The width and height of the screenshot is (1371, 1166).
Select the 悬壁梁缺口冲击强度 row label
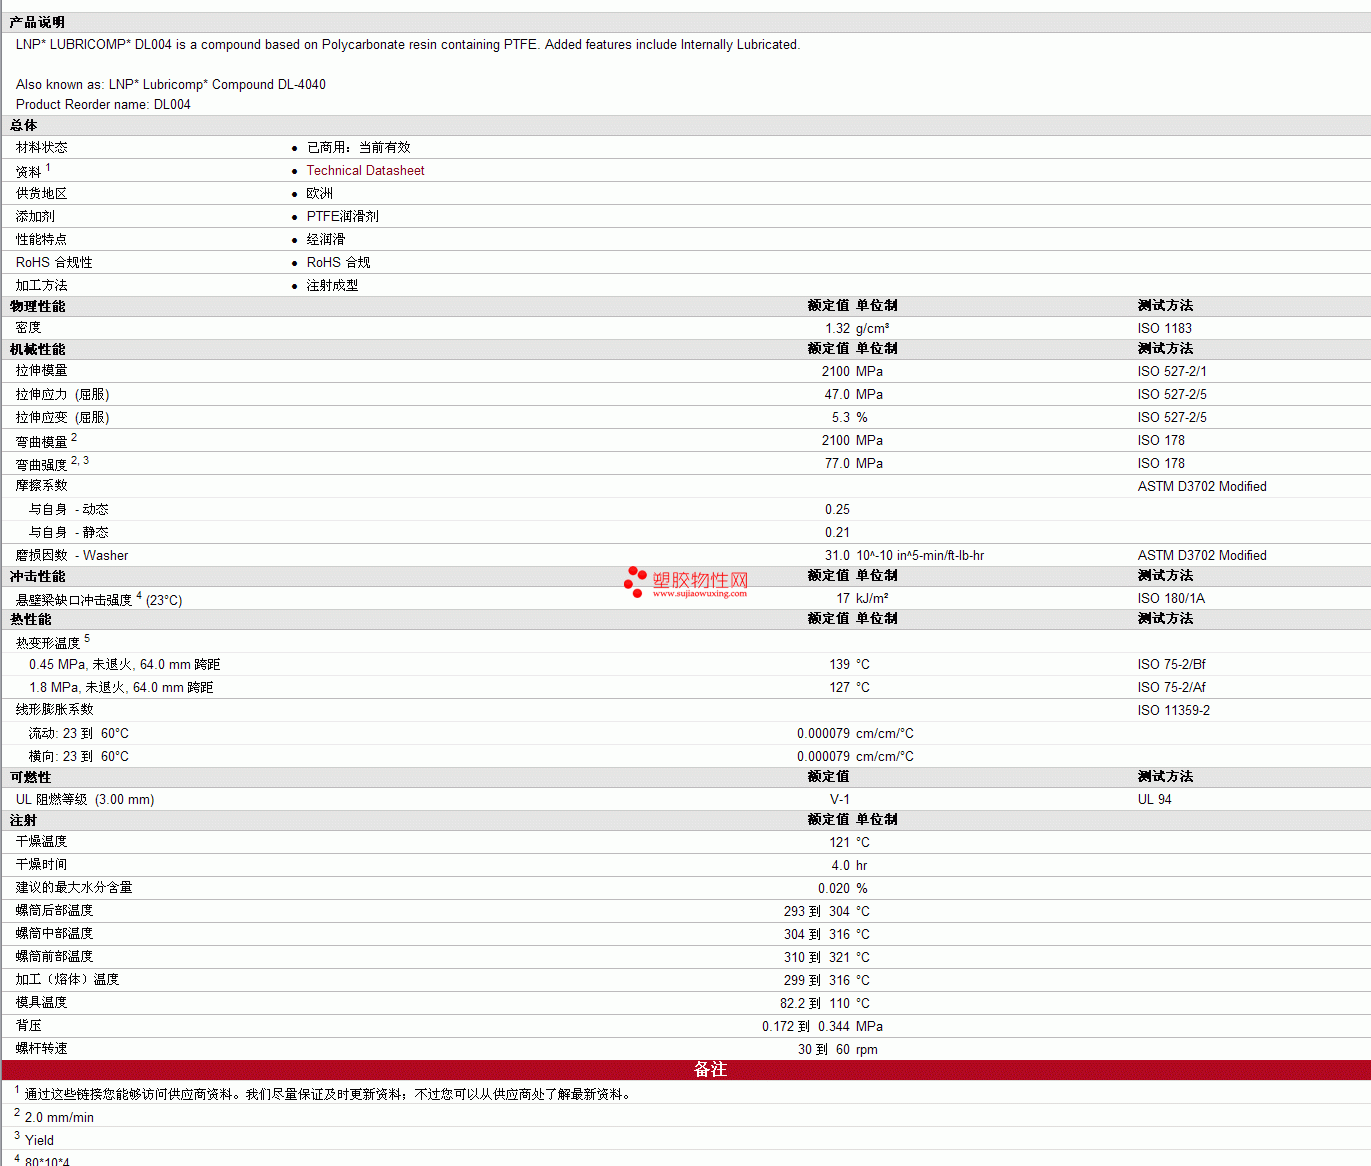pyautogui.click(x=74, y=600)
